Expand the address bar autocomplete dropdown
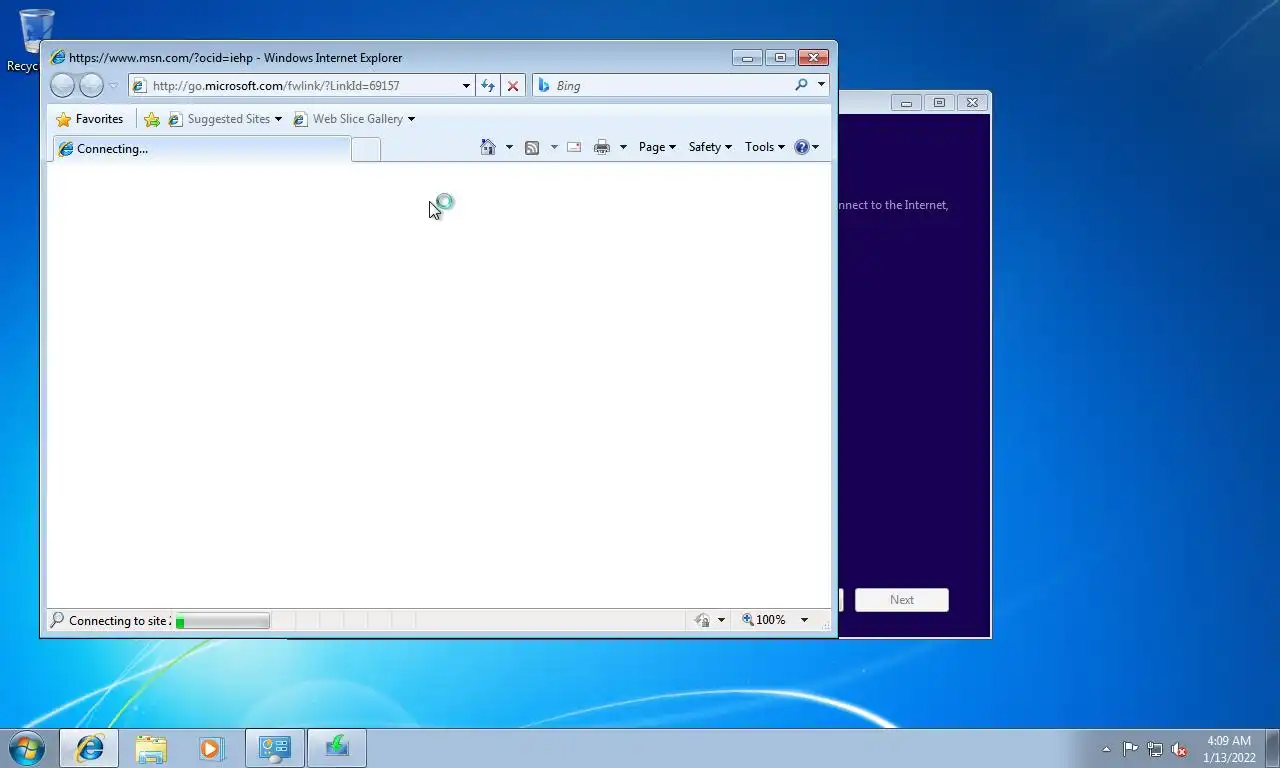Viewport: 1280px width, 768px height. click(466, 86)
